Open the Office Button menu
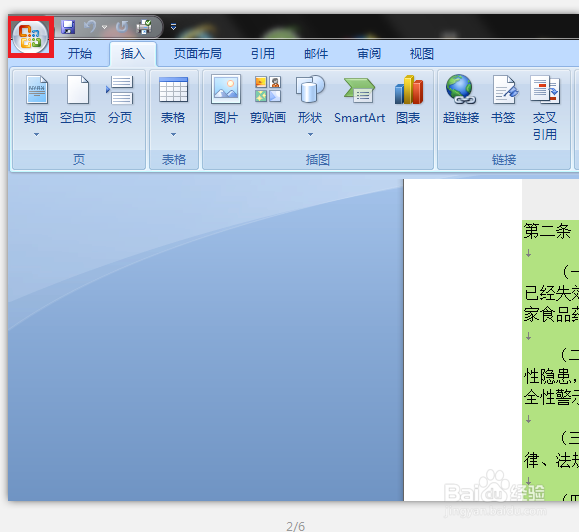The width and height of the screenshot is (579, 532). coord(30,37)
